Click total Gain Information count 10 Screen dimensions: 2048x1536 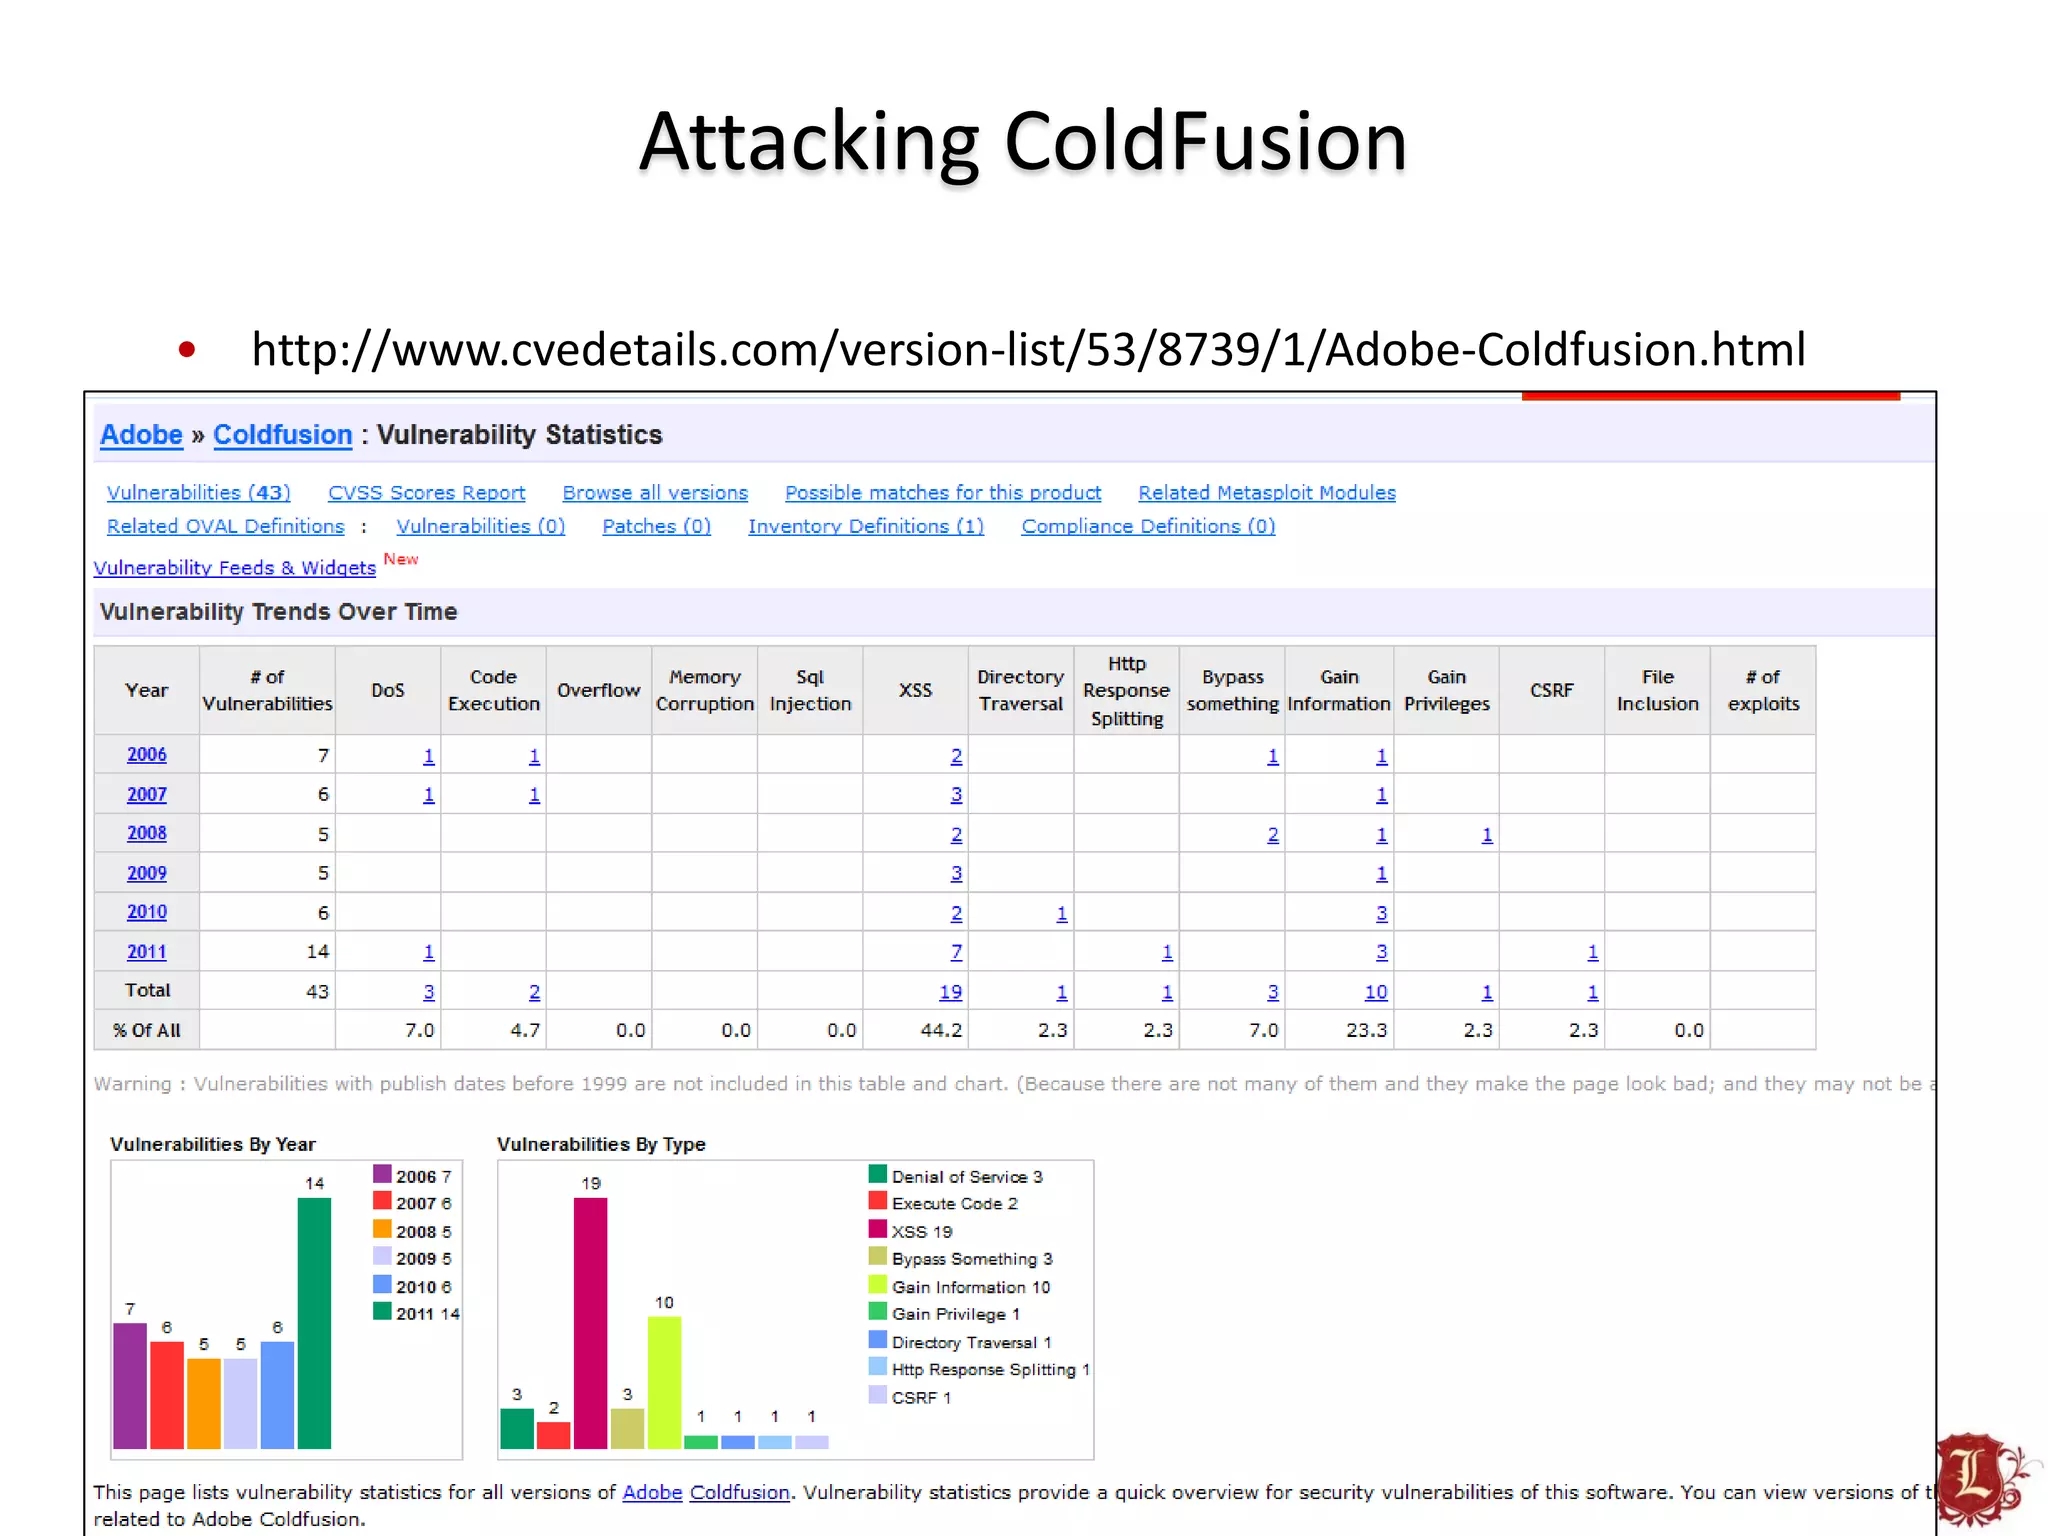1376,992
